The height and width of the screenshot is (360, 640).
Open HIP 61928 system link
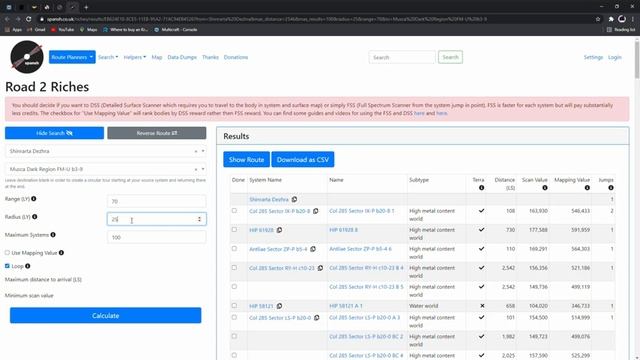262,230
